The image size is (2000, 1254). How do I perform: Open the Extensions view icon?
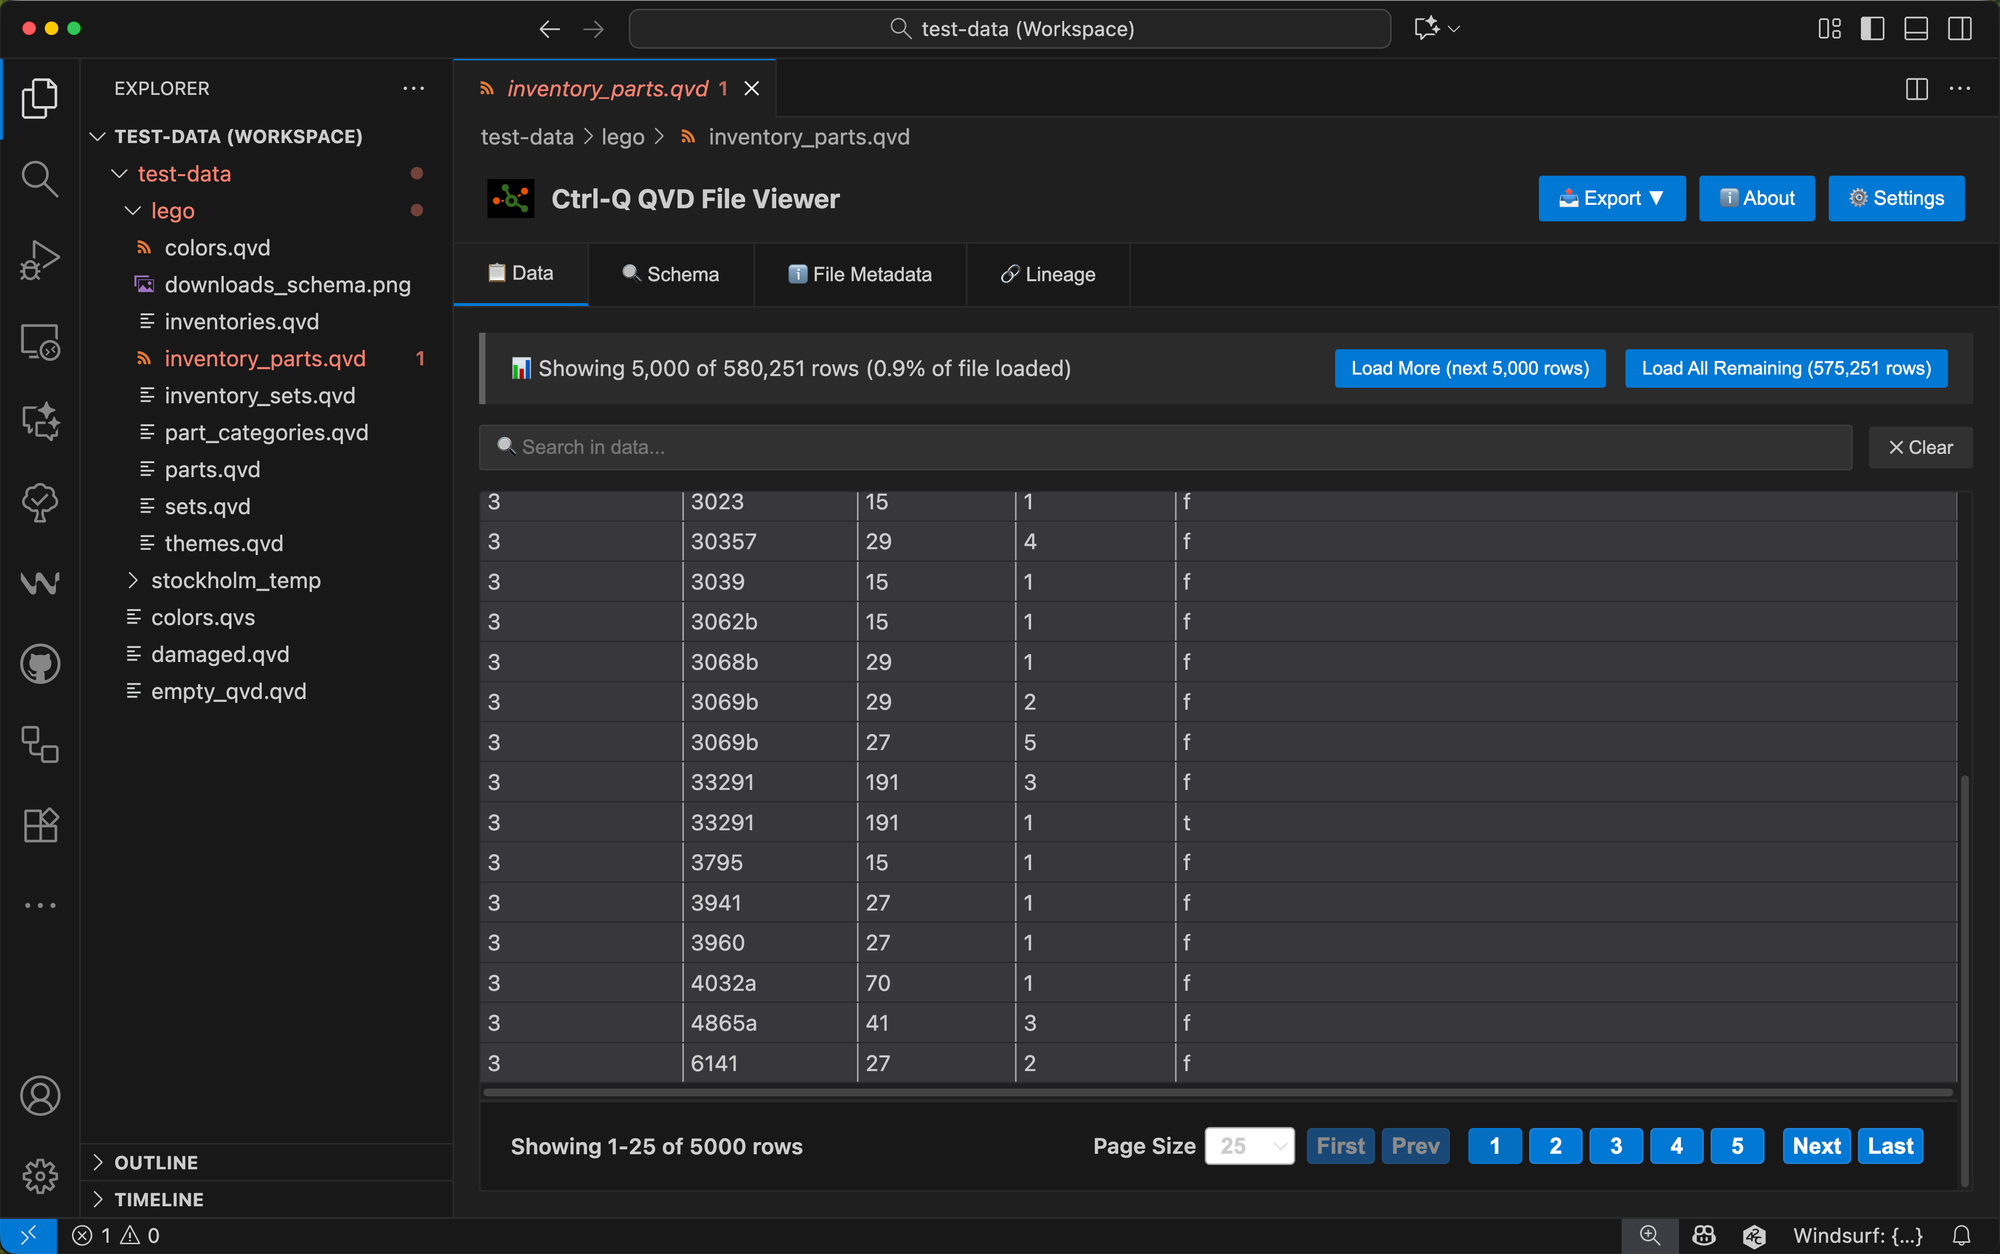click(x=40, y=826)
